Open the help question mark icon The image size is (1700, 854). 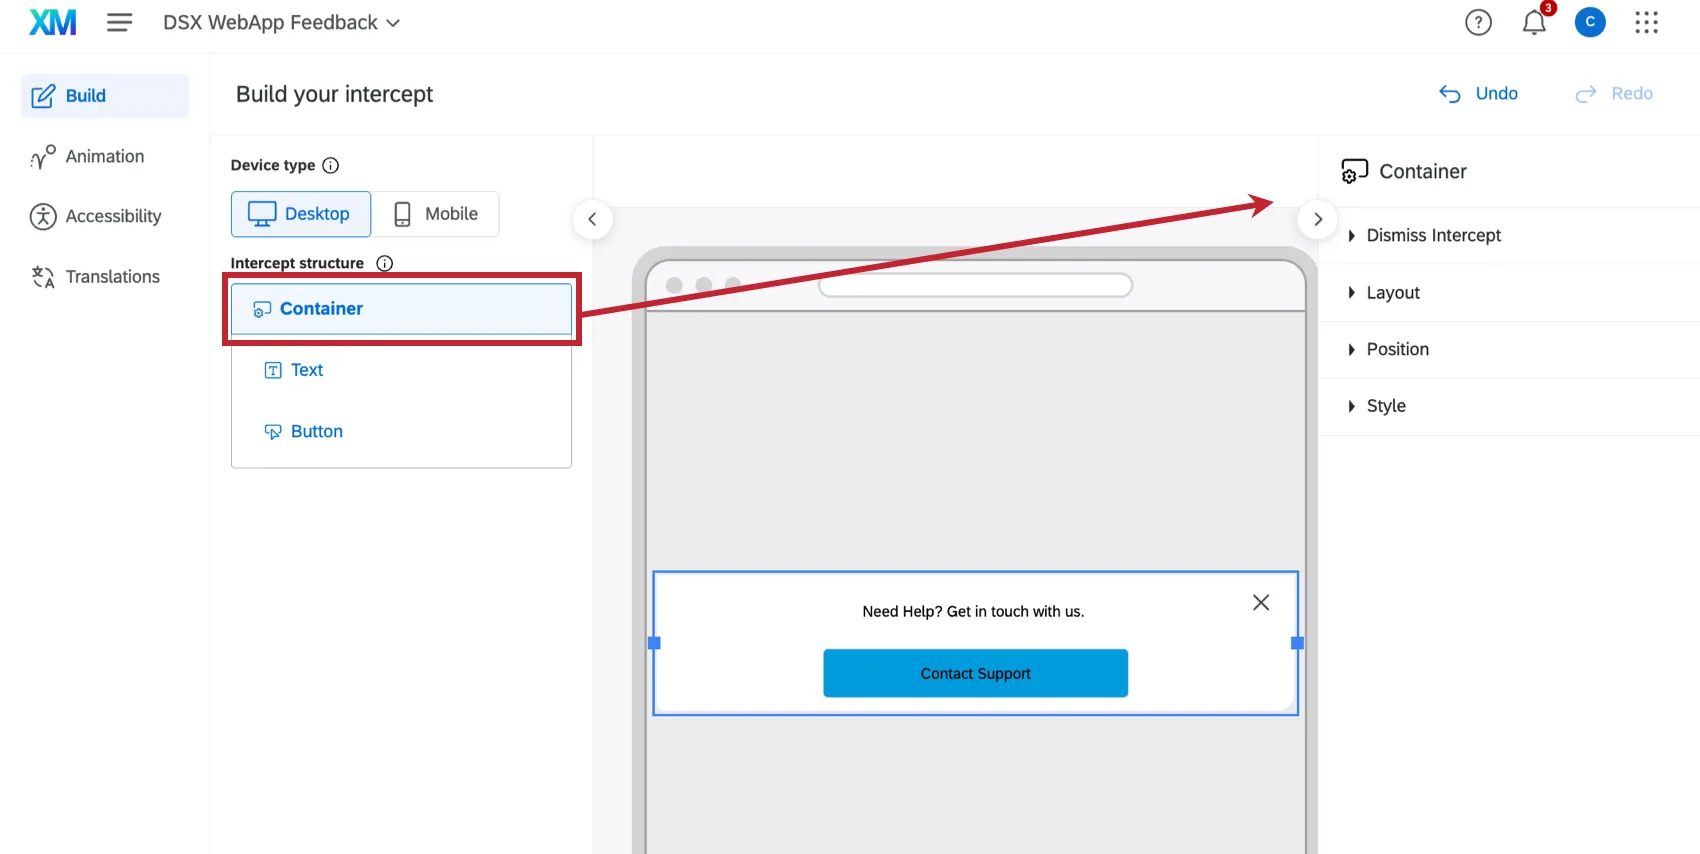pos(1478,22)
